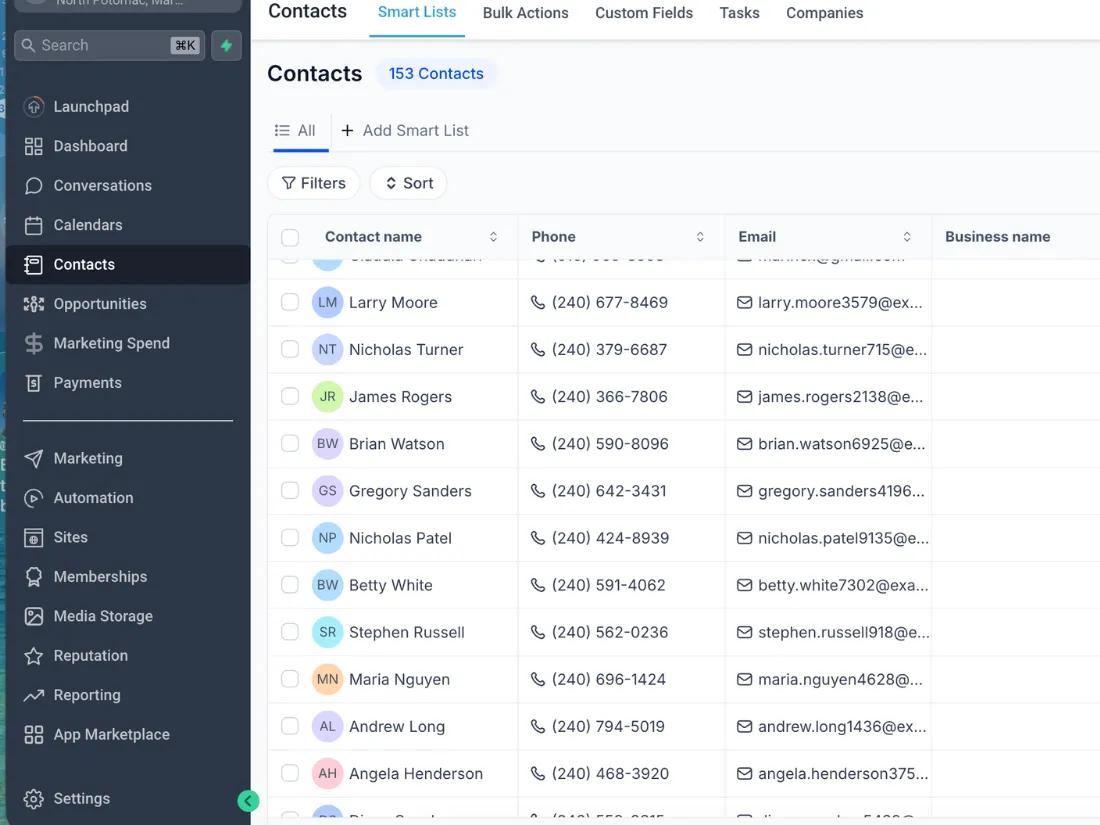This screenshot has height=825, width=1100.
Task: Select the James Rogers contact checkbox
Action: [x=290, y=396]
